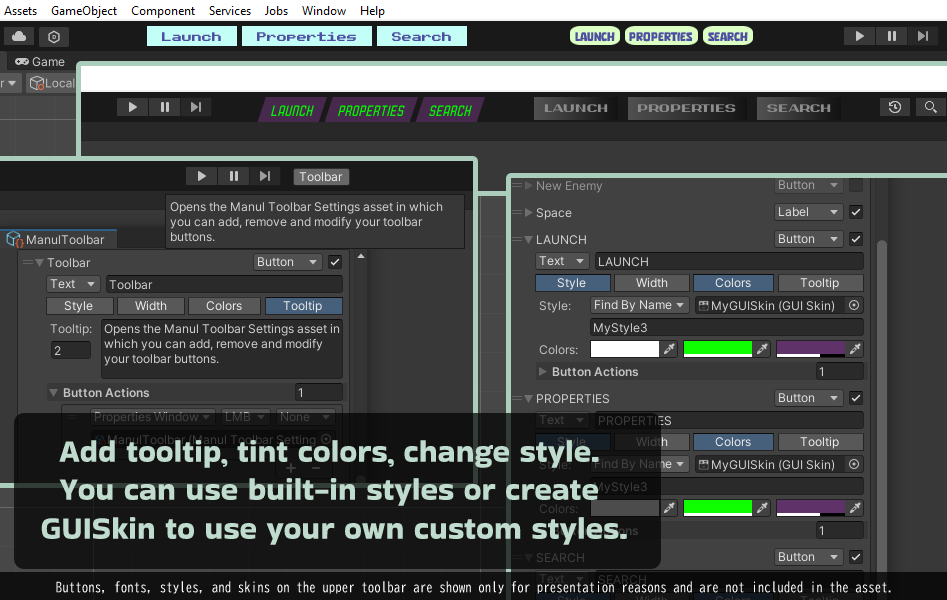The height and width of the screenshot is (600, 947).
Task: Click pause button beside purple LAUNCH button
Action: point(164,108)
